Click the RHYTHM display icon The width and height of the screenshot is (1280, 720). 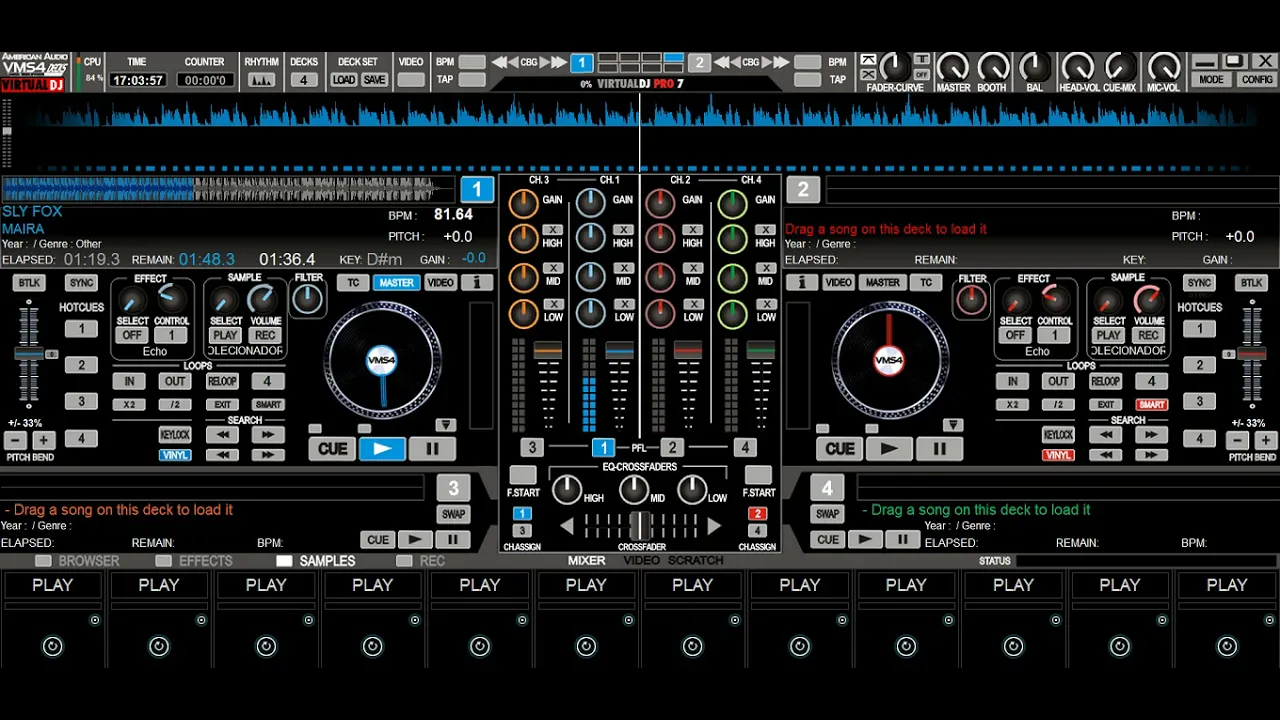(x=262, y=80)
